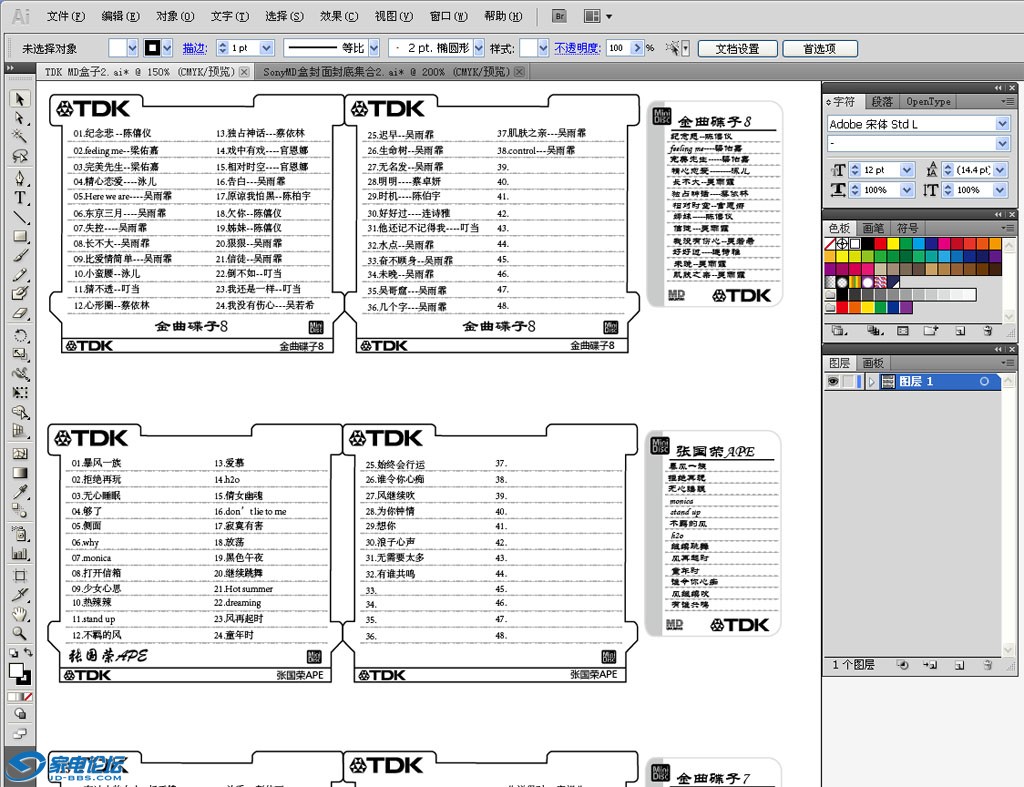The height and width of the screenshot is (787, 1024).
Task: Open the font style dropdown
Action: pyautogui.click(x=1002, y=143)
